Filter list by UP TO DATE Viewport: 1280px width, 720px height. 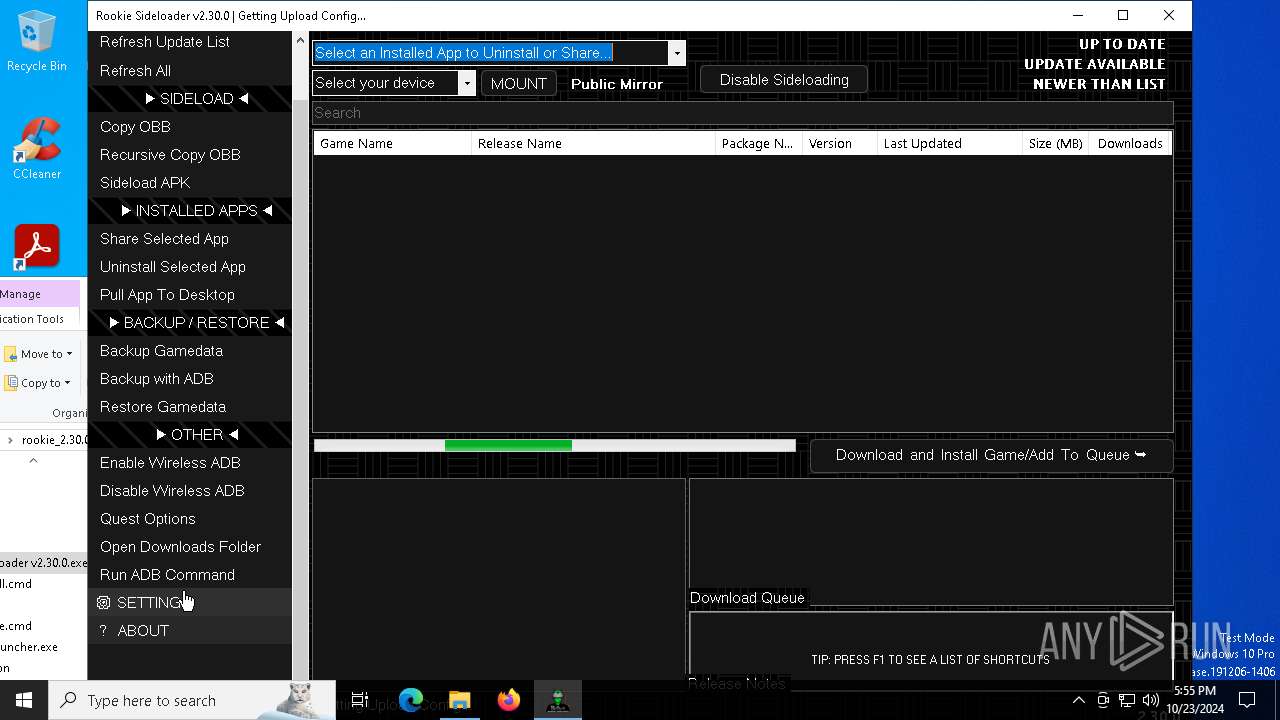(1122, 44)
